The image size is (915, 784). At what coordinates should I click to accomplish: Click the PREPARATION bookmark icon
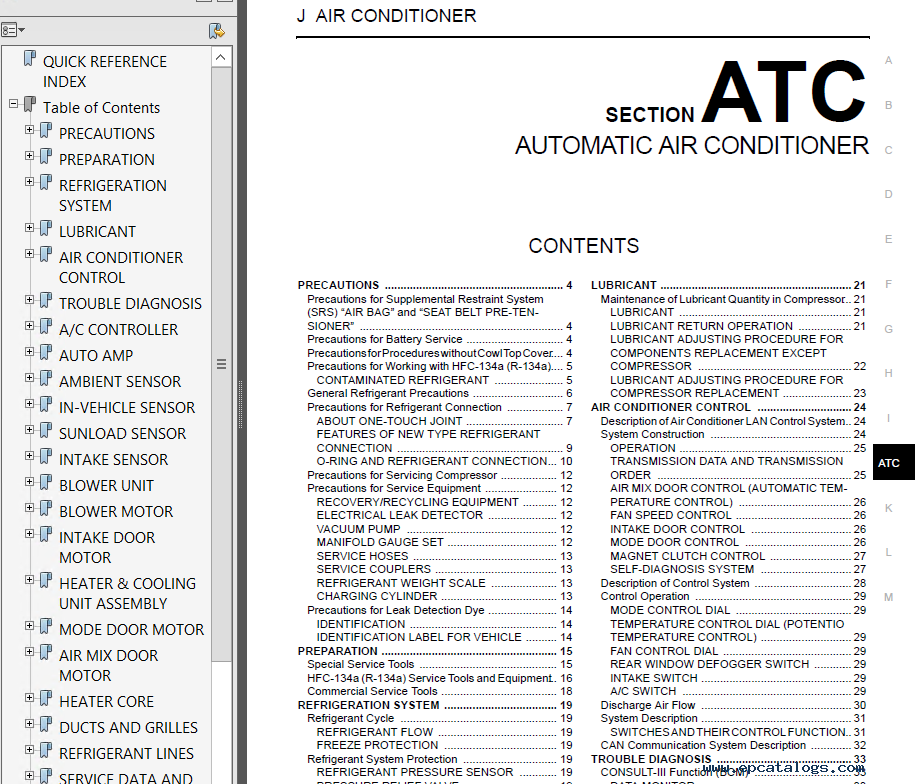tap(46, 156)
